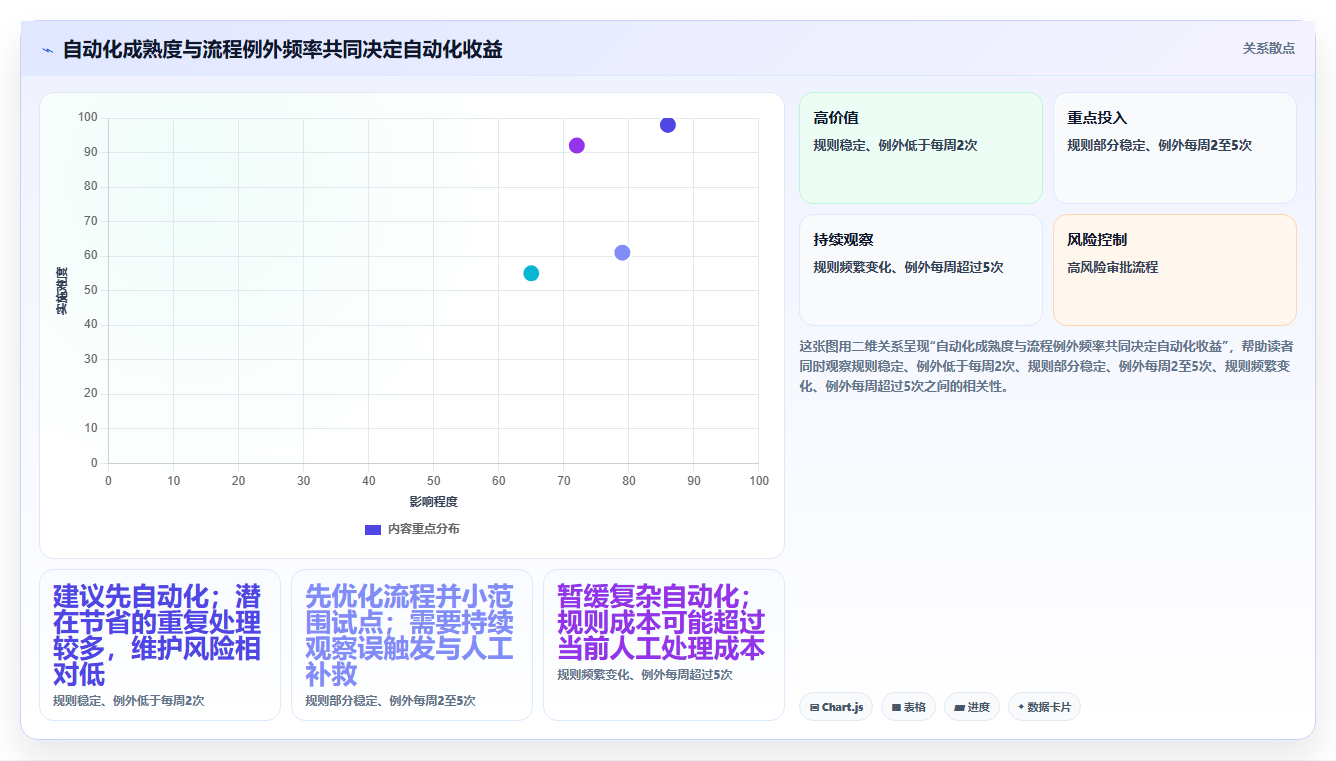Click the x-axis tick label 50
This screenshot has height=761, width=1336.
point(433,481)
